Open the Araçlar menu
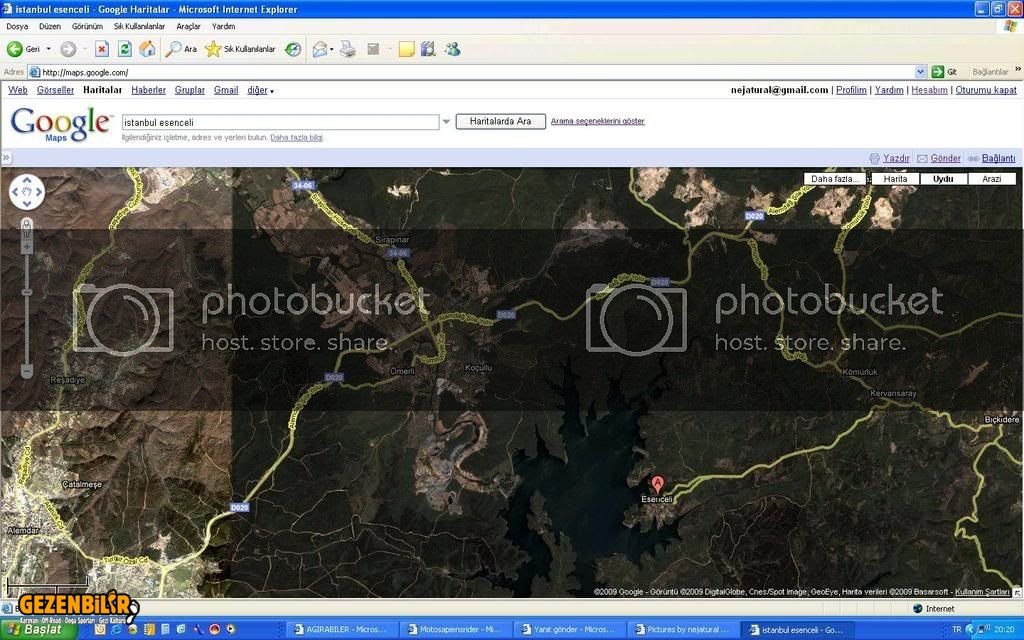 (x=188, y=26)
